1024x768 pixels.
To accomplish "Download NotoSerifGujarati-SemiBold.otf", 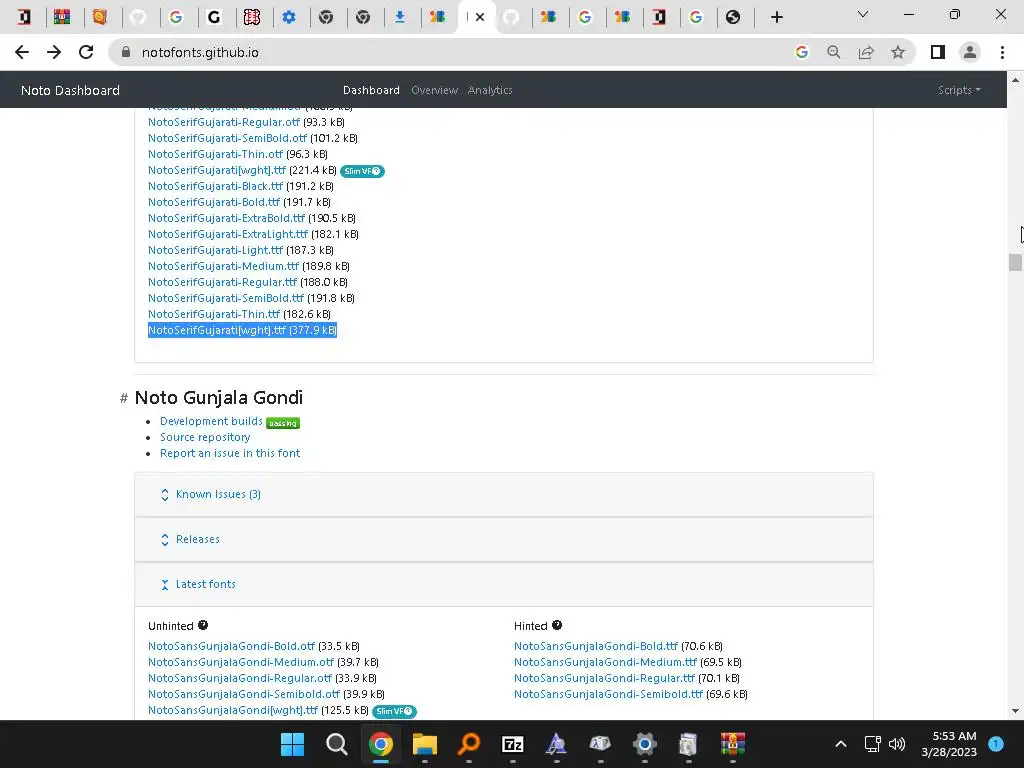I will 227,138.
